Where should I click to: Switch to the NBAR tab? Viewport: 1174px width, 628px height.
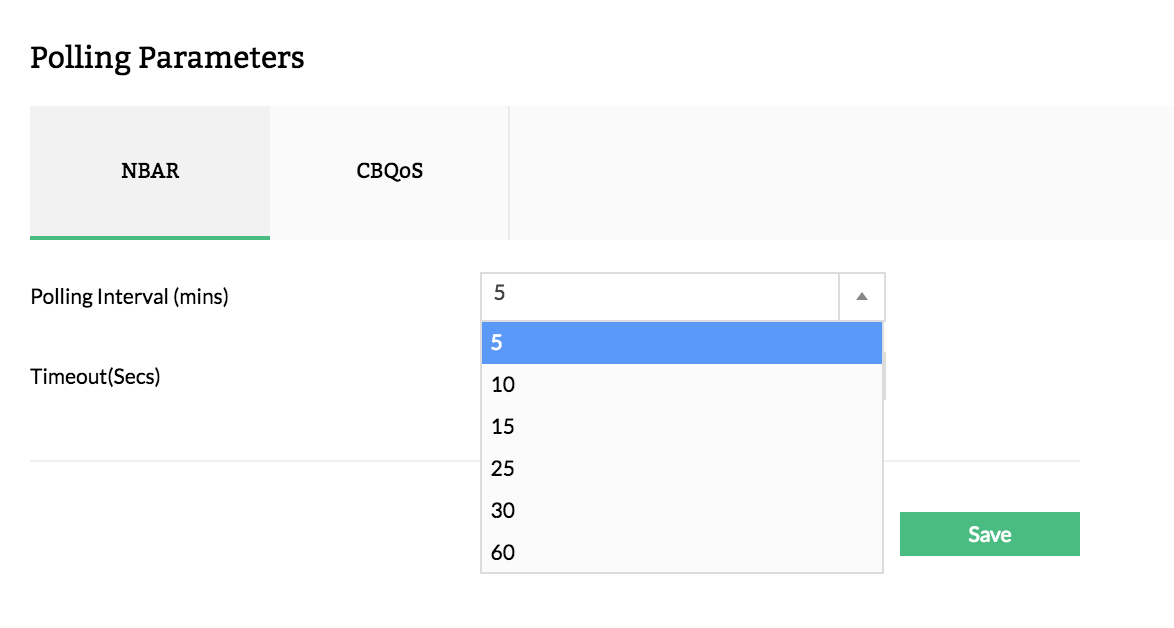(x=150, y=171)
